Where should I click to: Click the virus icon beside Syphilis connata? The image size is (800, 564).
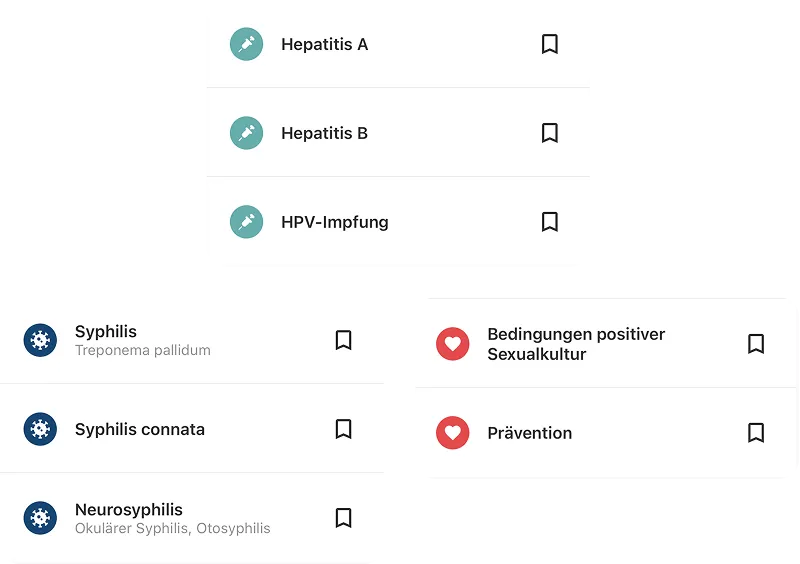(40, 429)
